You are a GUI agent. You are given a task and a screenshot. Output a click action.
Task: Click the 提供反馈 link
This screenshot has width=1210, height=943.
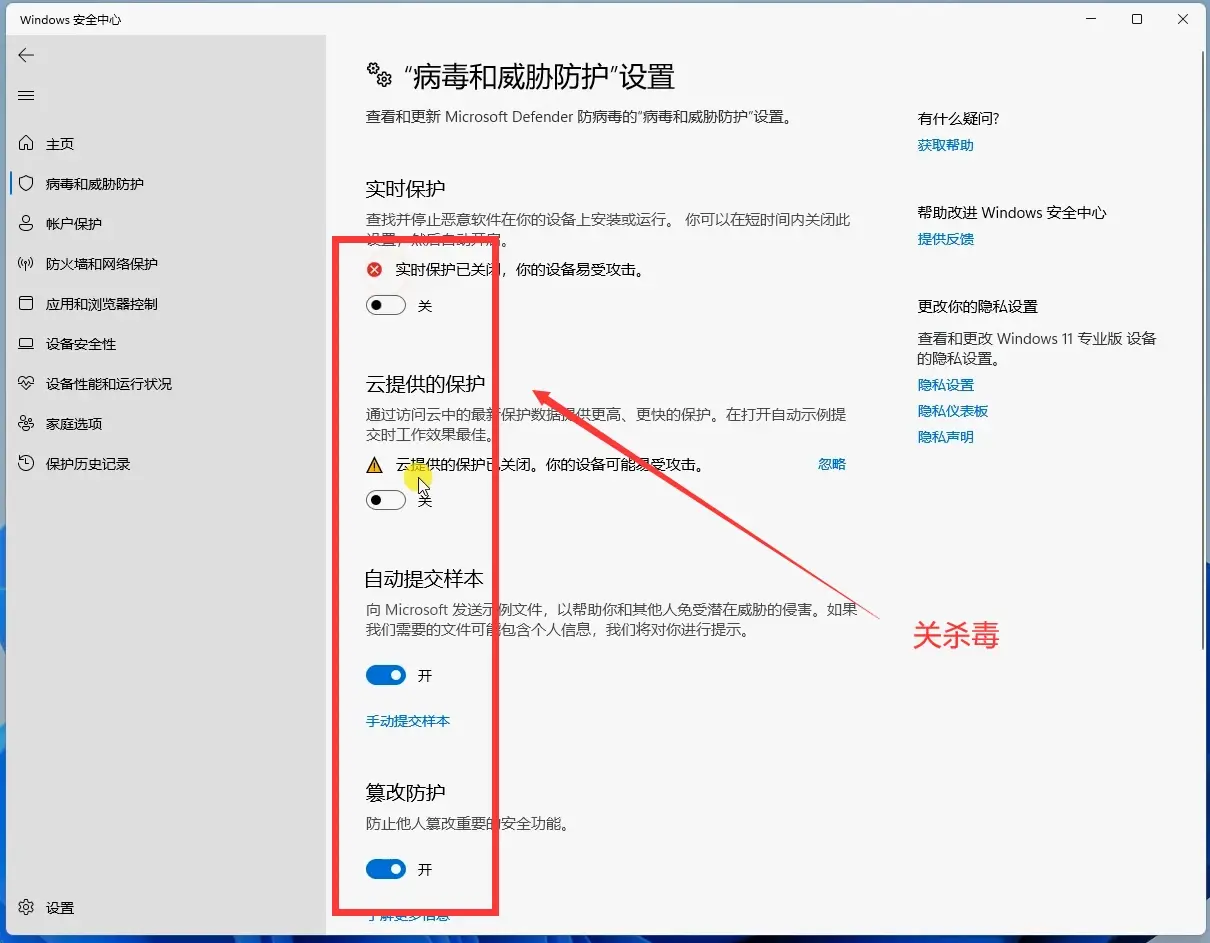945,239
